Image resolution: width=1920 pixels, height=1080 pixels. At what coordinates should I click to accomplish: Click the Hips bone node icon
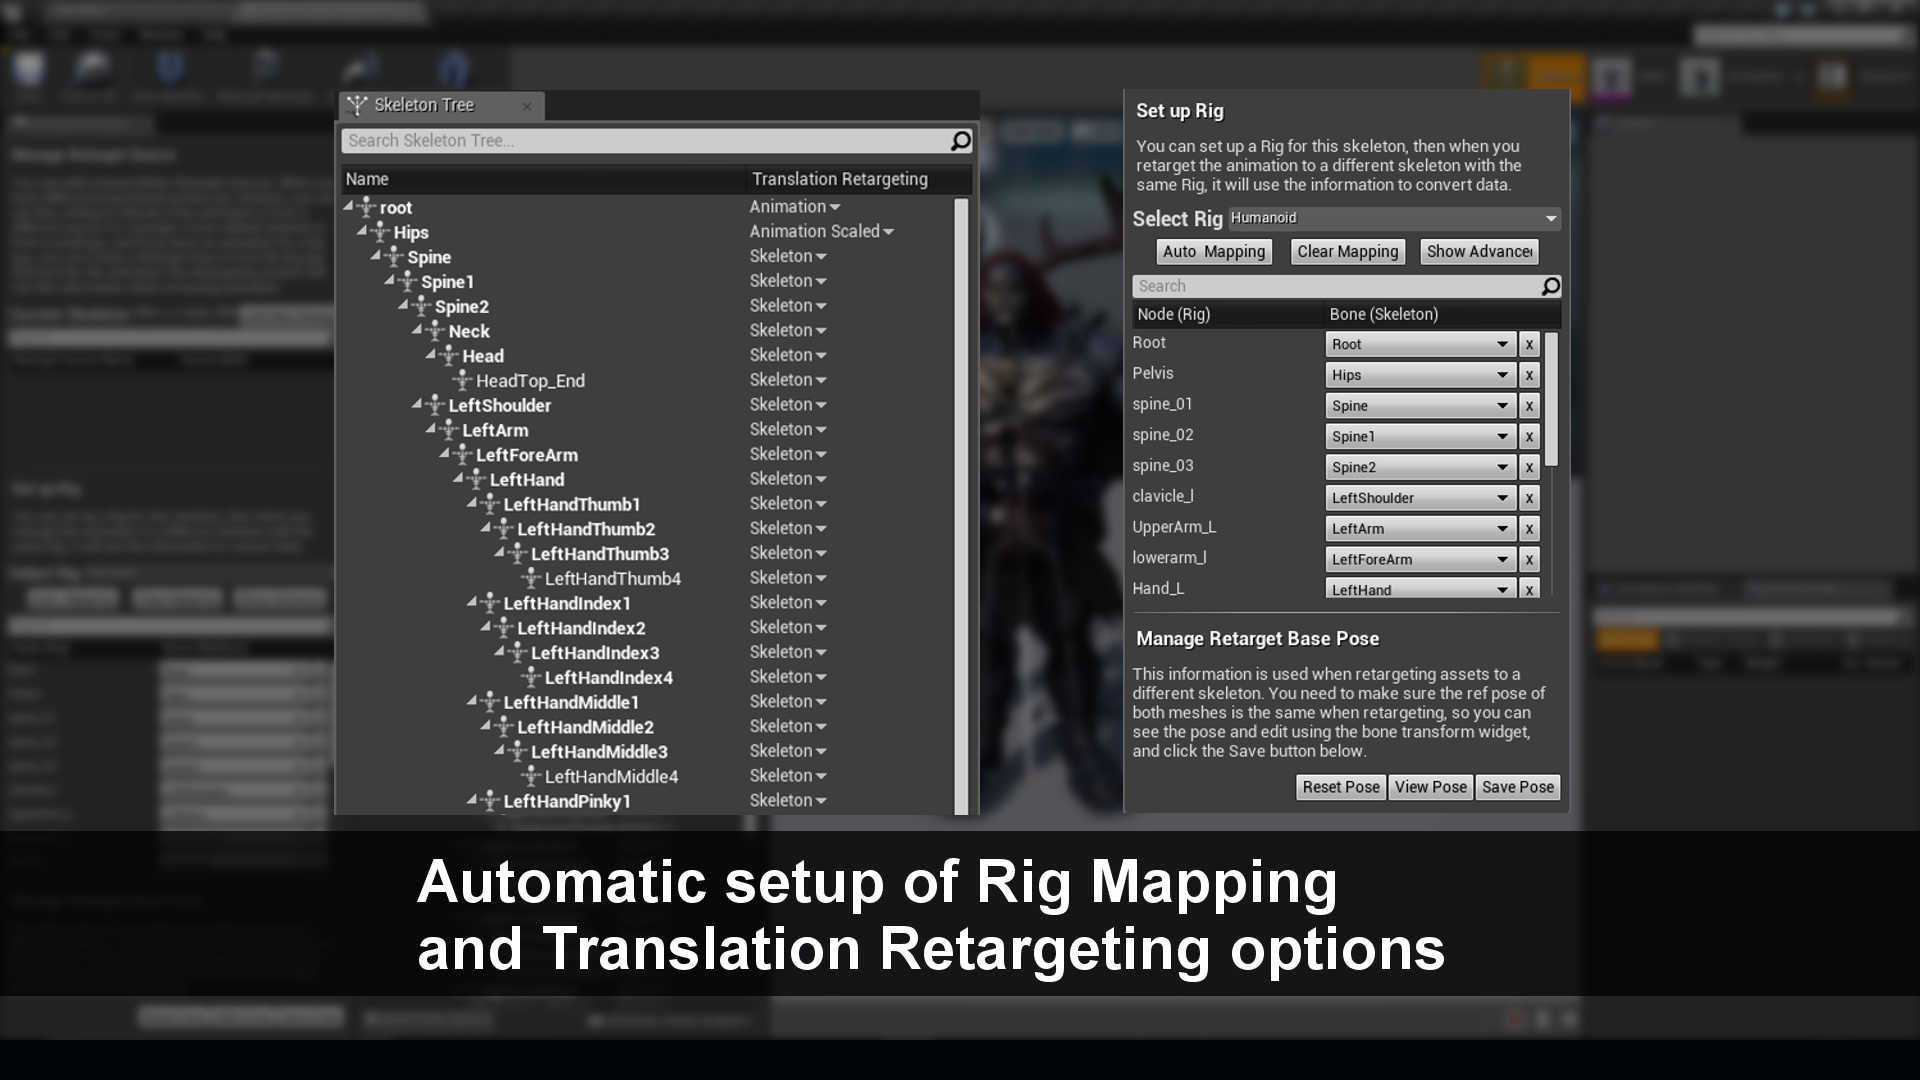coord(384,231)
